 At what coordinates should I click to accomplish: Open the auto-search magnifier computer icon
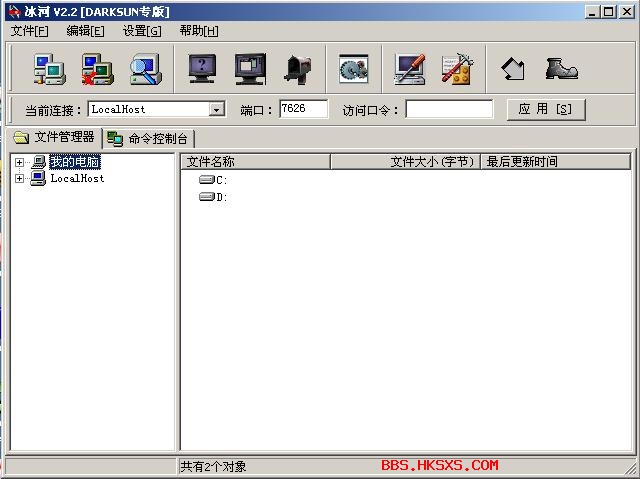[146, 69]
